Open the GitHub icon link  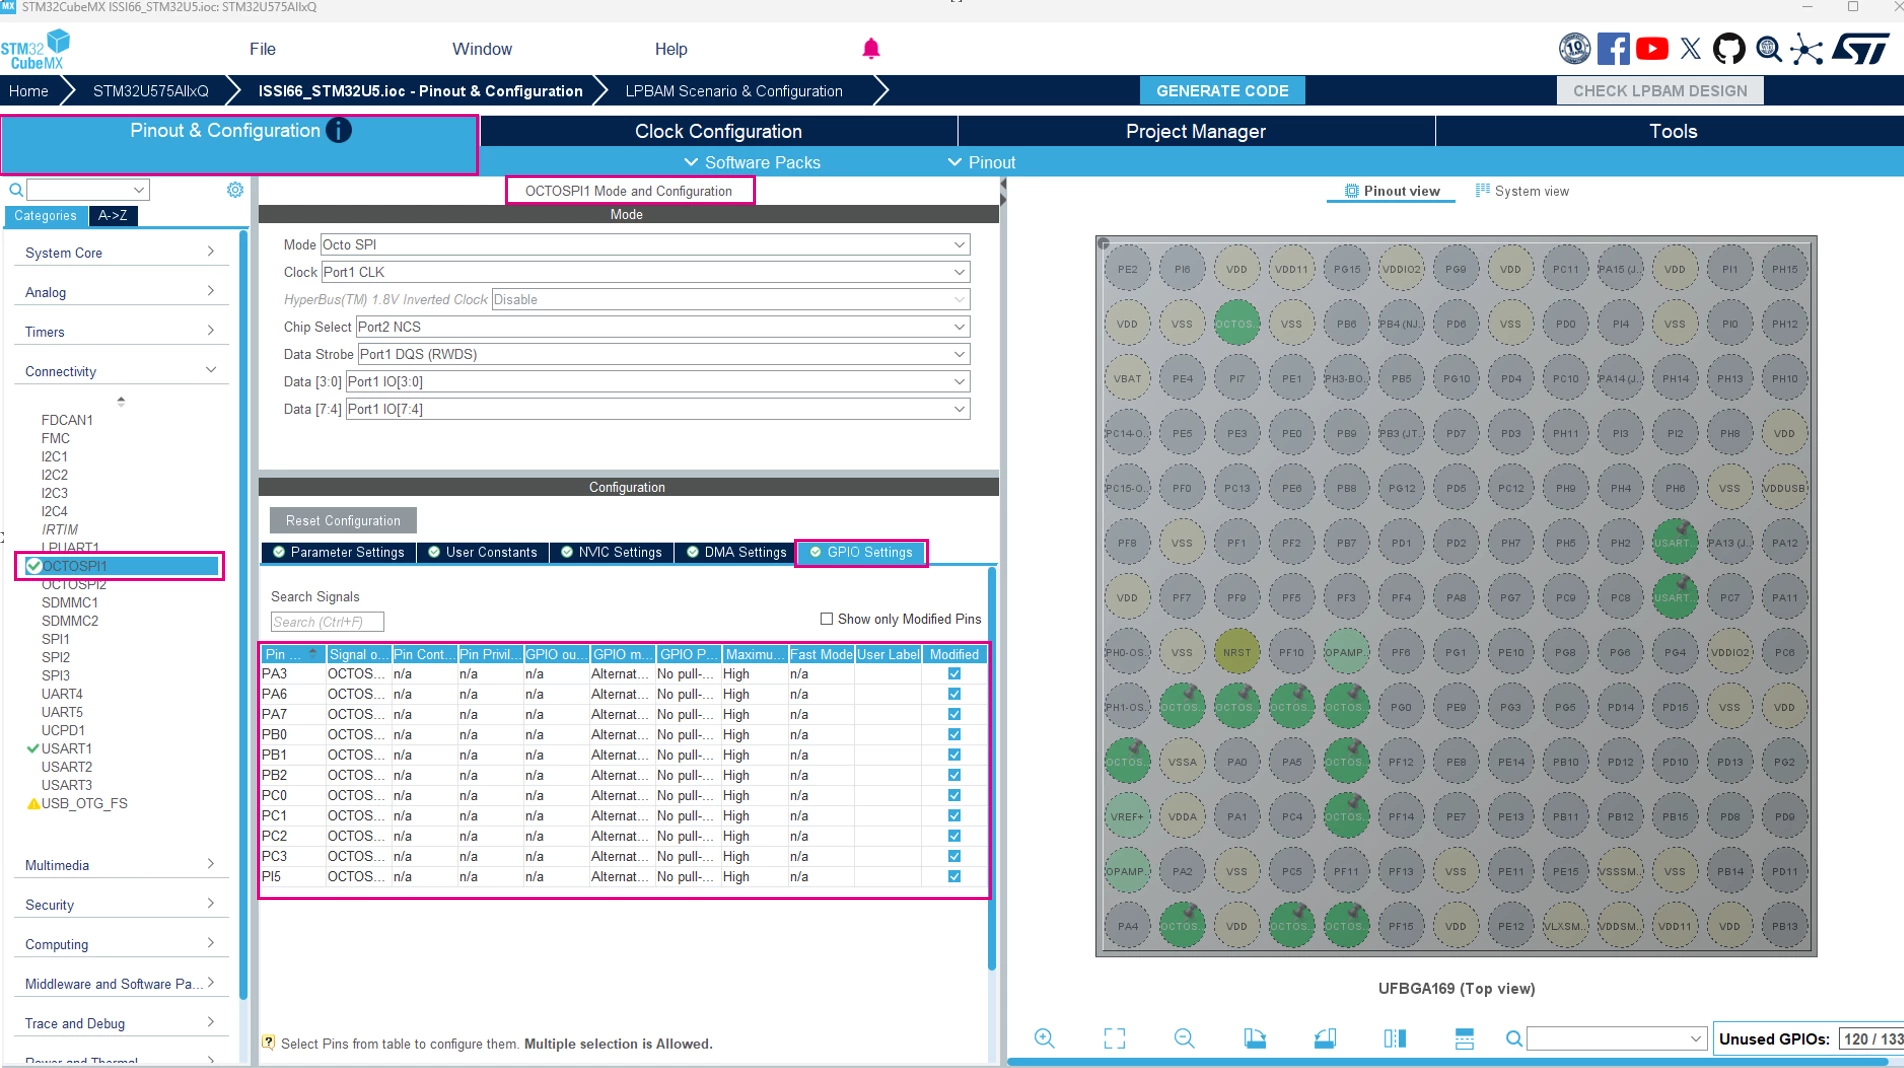tap(1729, 48)
